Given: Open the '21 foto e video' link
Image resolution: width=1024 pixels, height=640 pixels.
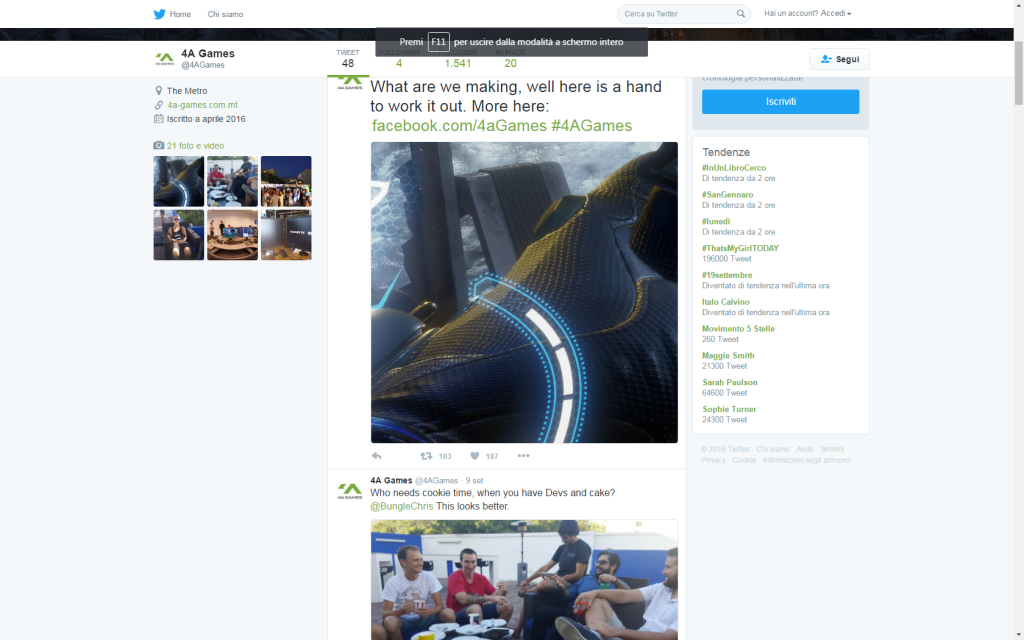Looking at the screenshot, I should coord(195,146).
